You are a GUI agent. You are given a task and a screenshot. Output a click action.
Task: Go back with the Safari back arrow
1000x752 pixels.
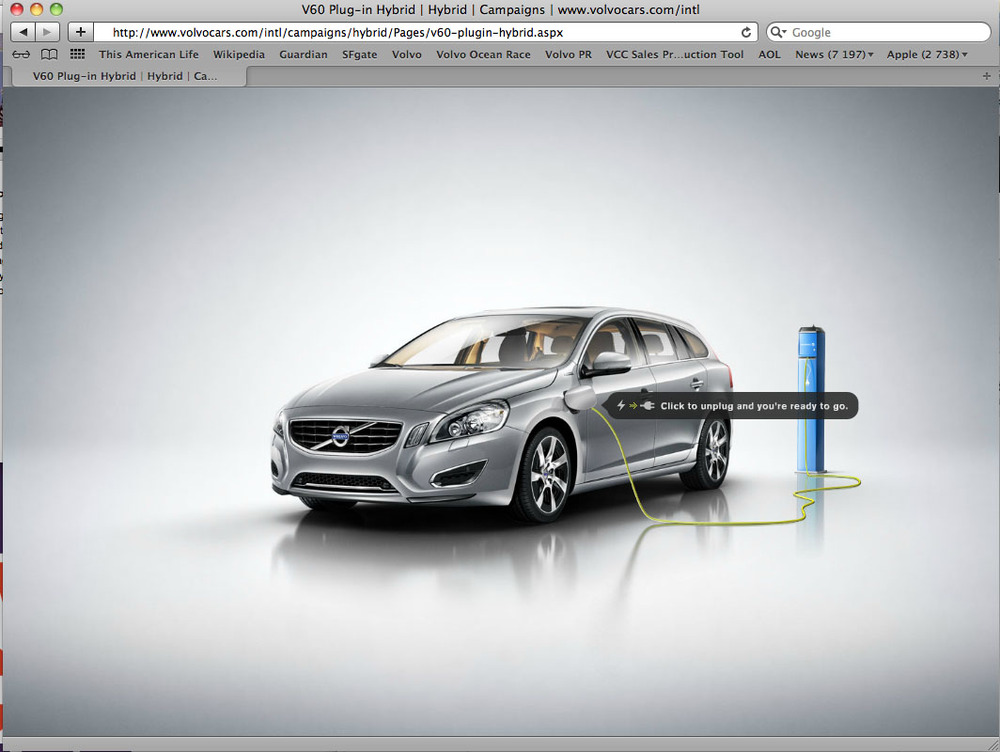click(x=24, y=32)
